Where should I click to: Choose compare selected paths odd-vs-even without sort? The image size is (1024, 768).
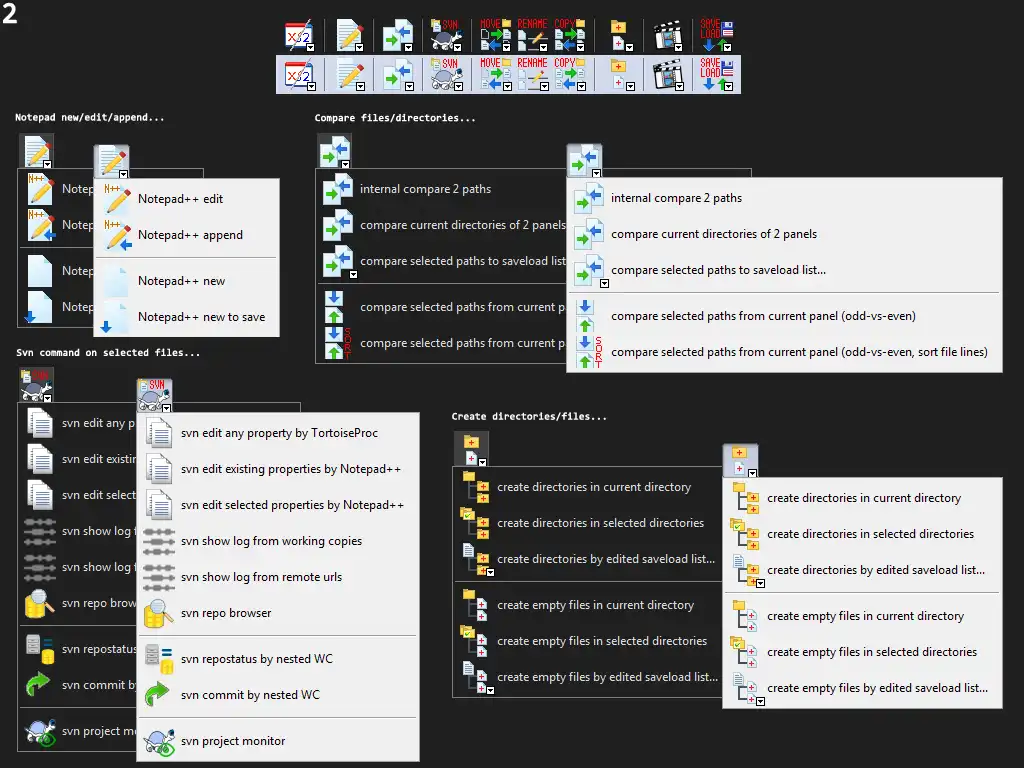click(784, 316)
